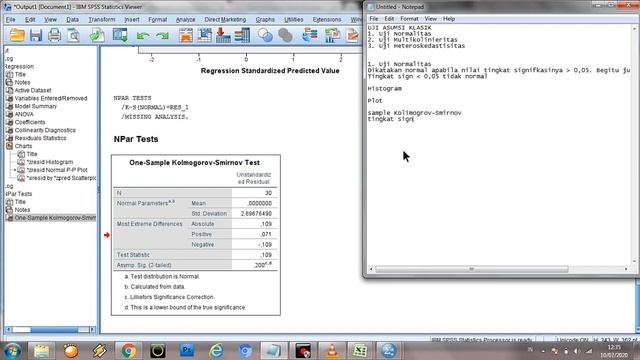The width and height of the screenshot is (640, 360).
Task: Open Excel from the taskbar
Action: 360,351
